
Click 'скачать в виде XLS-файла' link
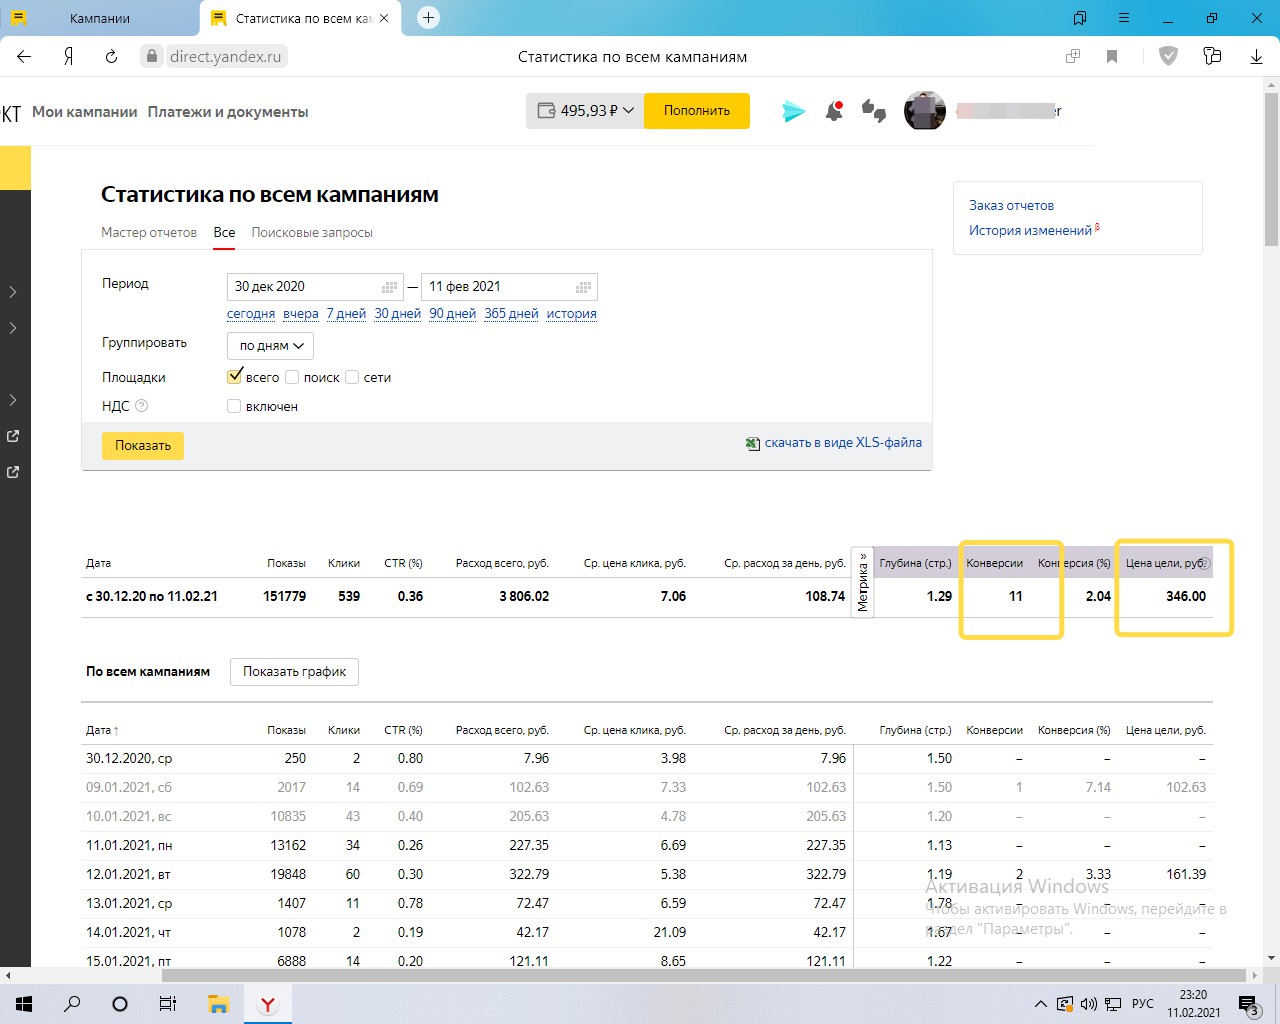(843, 442)
